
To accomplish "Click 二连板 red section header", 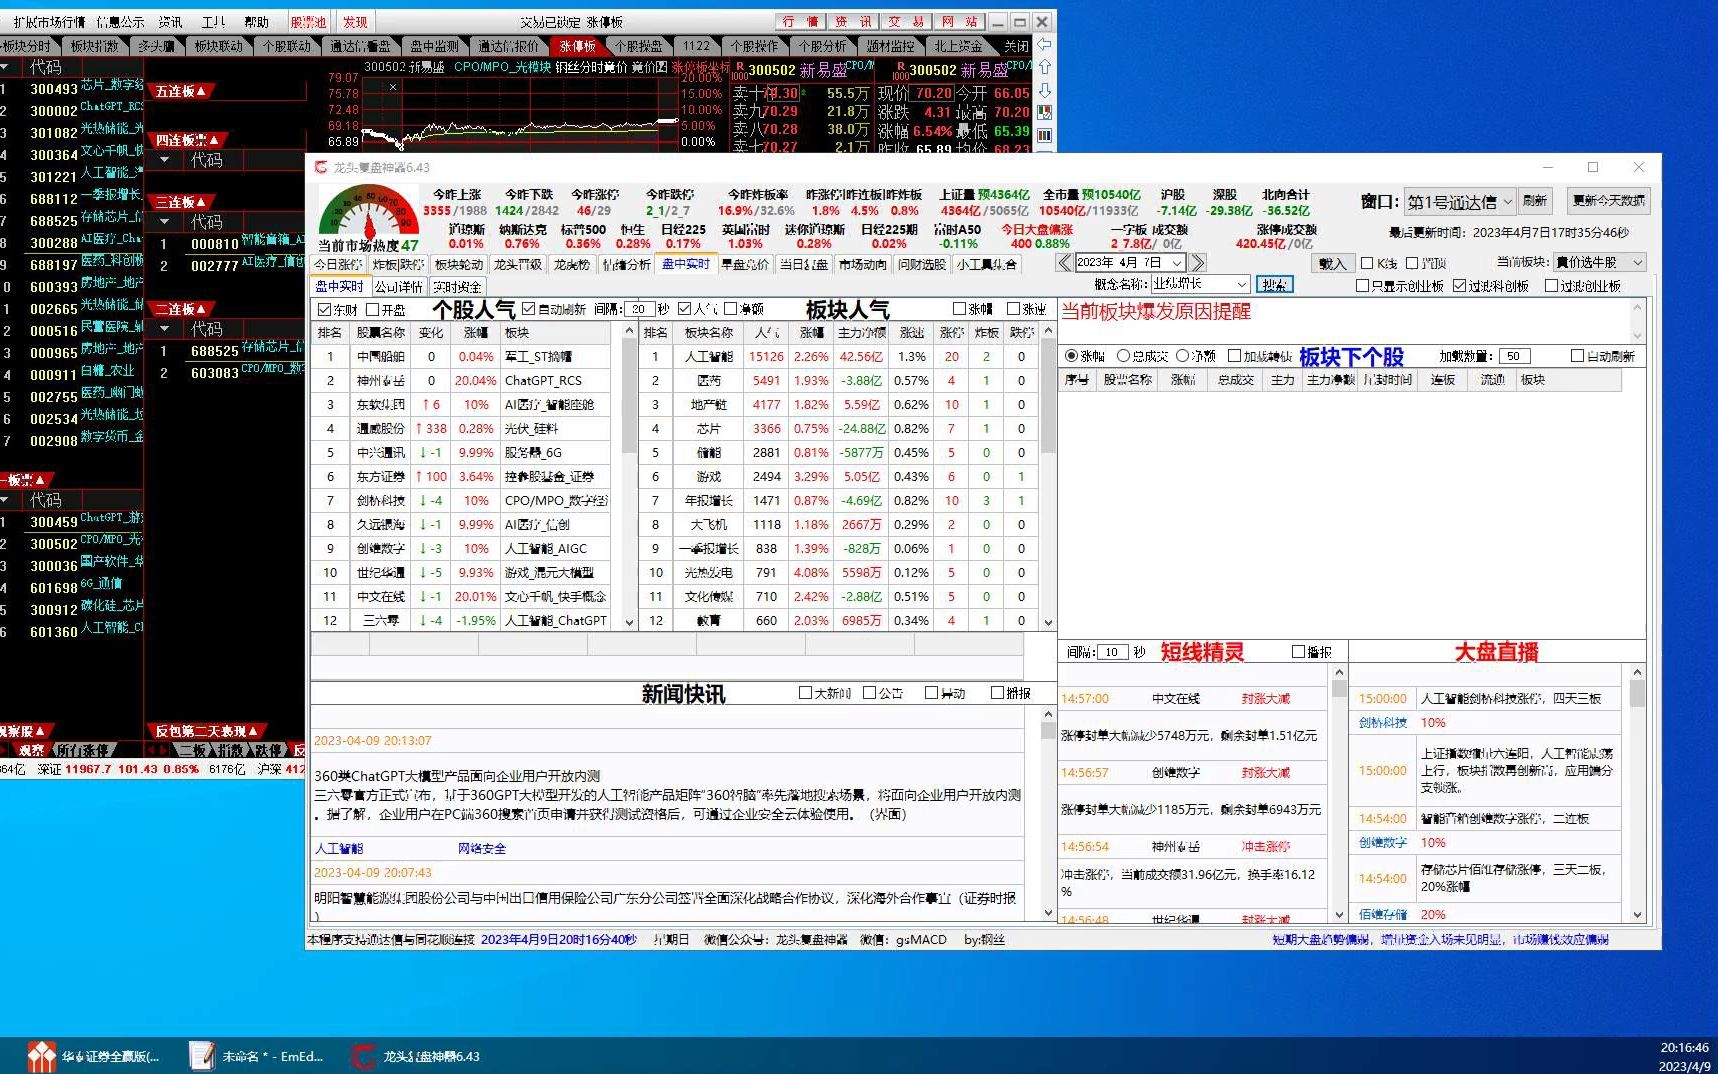I will point(181,309).
